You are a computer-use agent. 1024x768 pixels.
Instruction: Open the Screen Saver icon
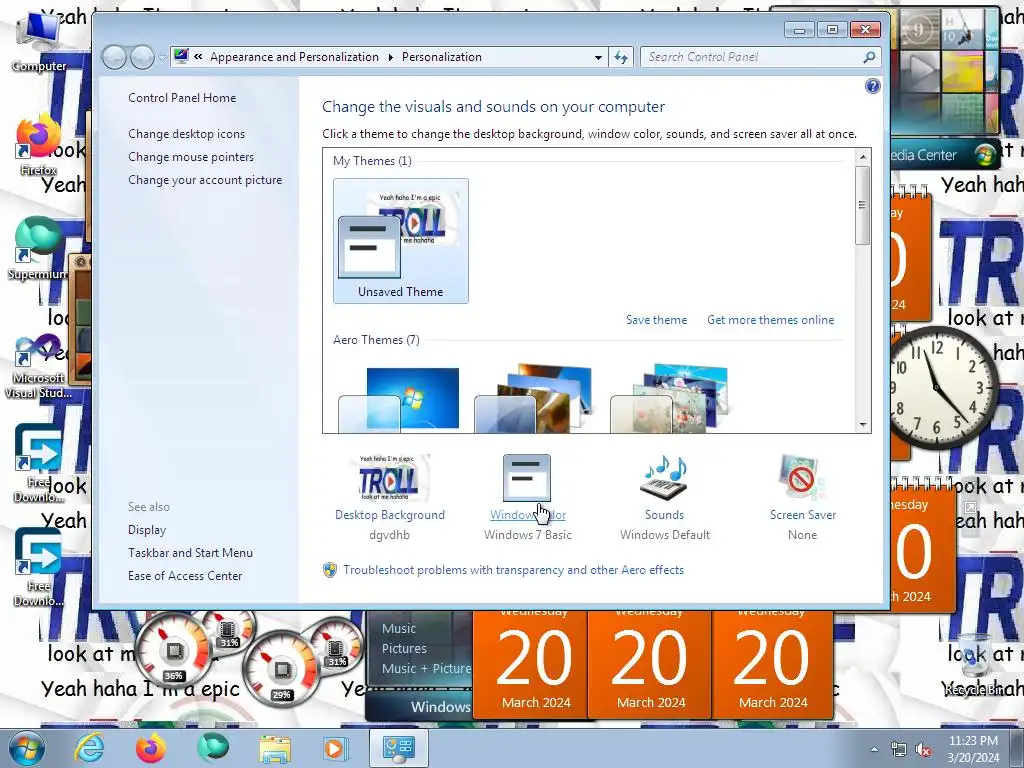802,478
